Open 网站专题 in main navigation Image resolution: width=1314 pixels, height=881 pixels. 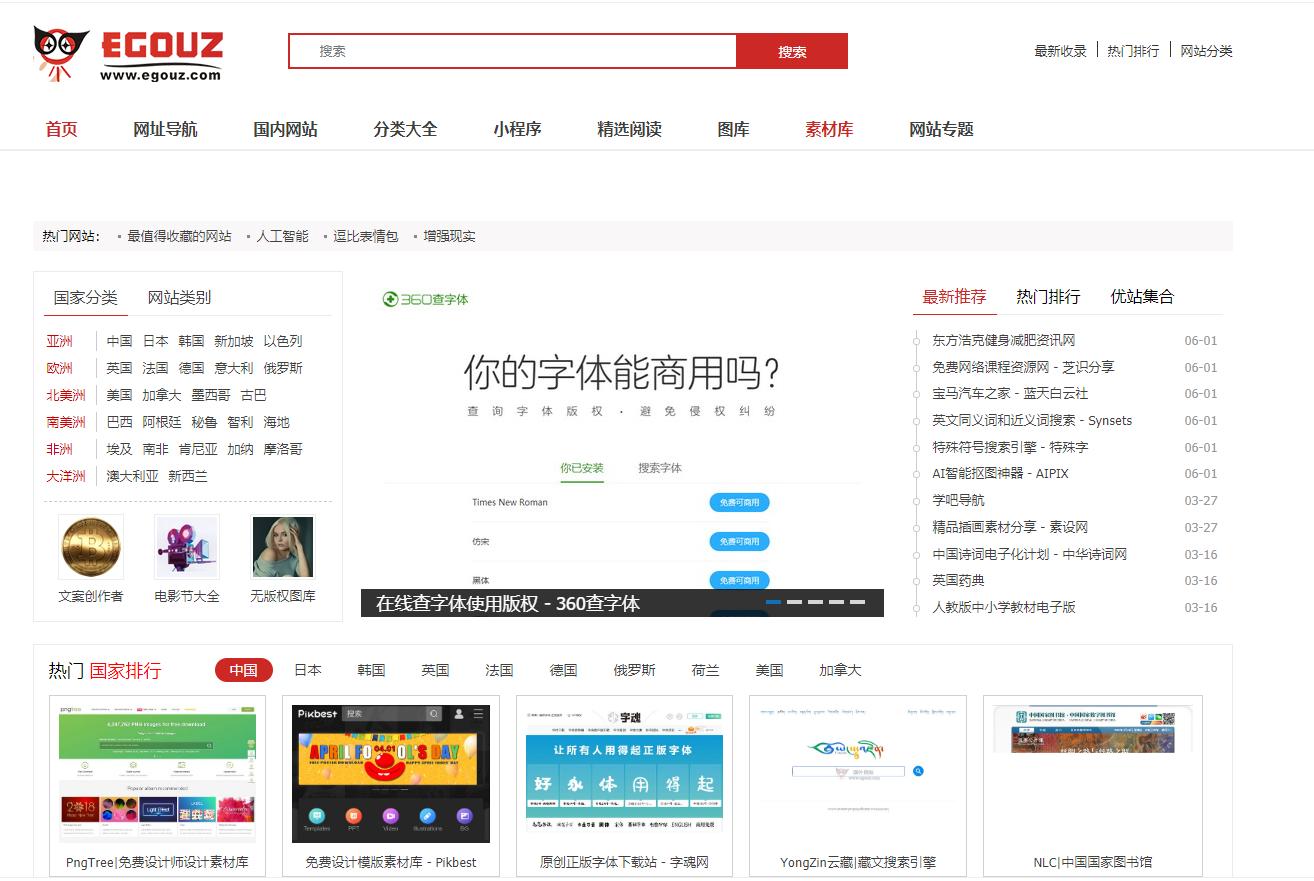point(941,129)
